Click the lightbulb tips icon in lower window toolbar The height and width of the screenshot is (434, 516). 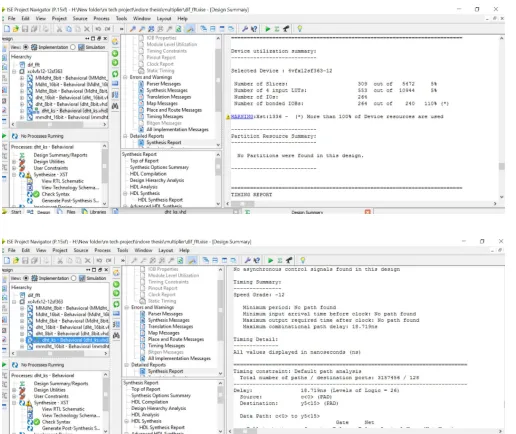click(x=302, y=260)
